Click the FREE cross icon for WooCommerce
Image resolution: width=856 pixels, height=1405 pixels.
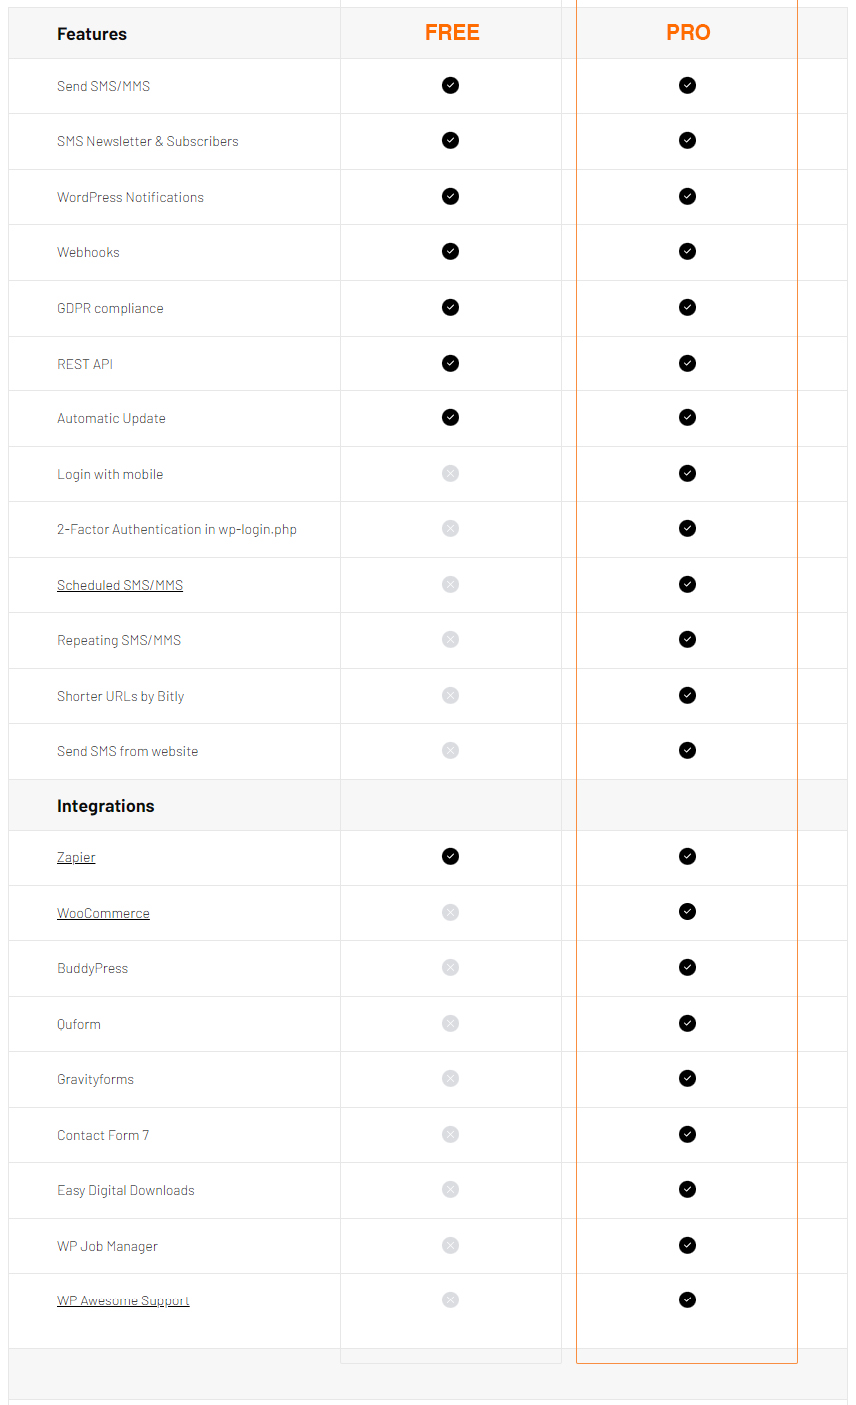450,912
